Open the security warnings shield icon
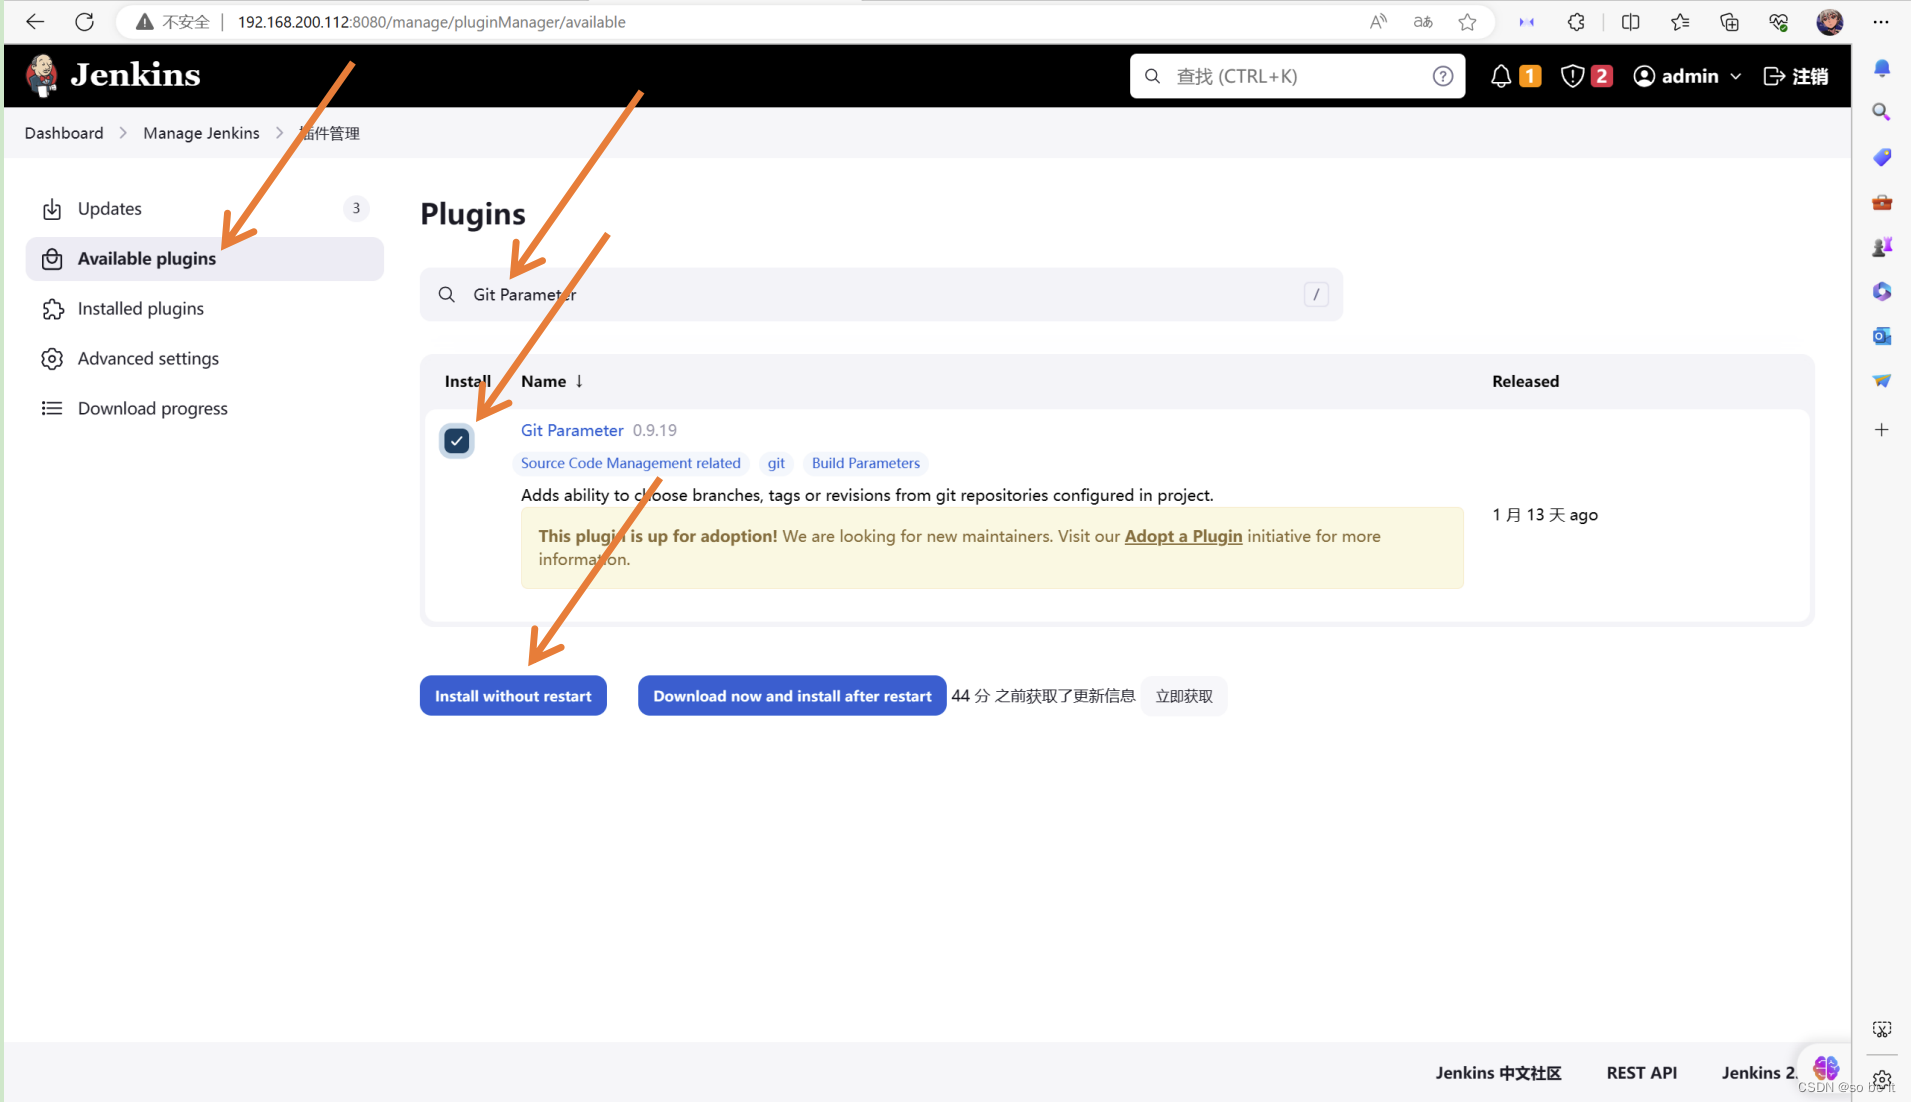This screenshot has width=1911, height=1102. click(x=1572, y=76)
